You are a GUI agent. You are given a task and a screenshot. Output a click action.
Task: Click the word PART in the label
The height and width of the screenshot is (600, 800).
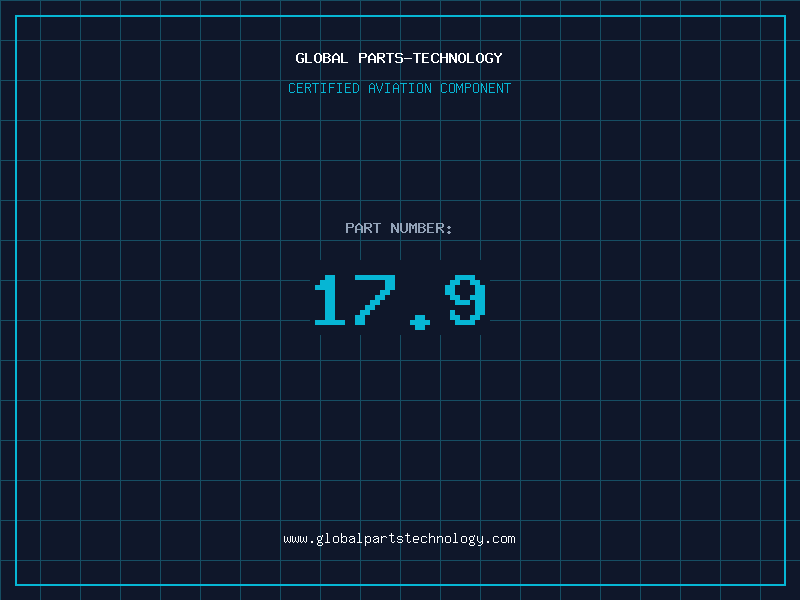click(363, 228)
